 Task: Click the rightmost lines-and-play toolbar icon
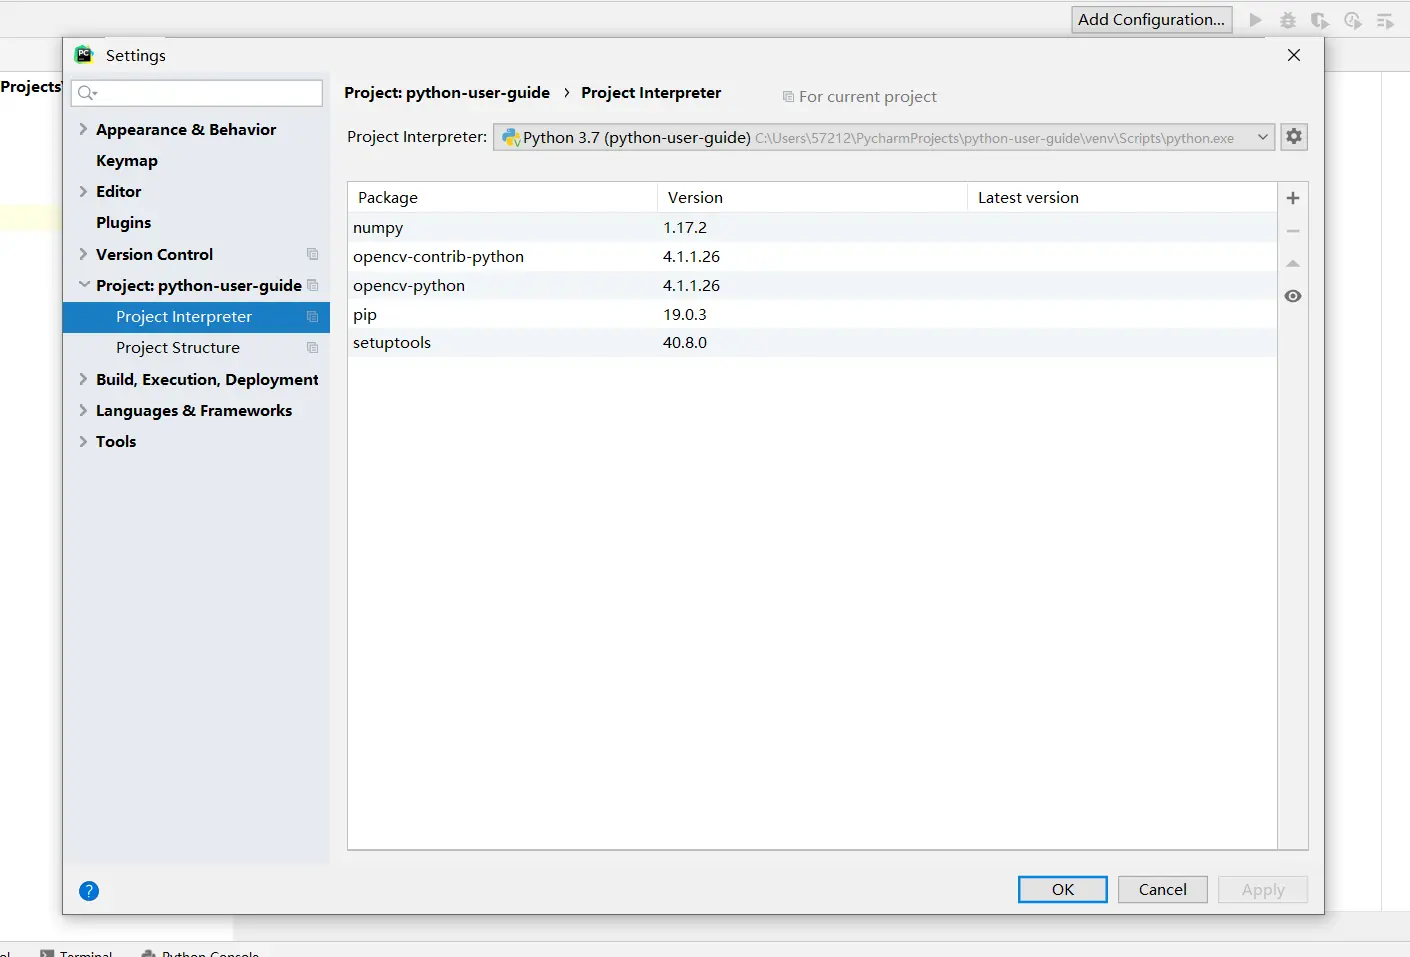coord(1385,20)
